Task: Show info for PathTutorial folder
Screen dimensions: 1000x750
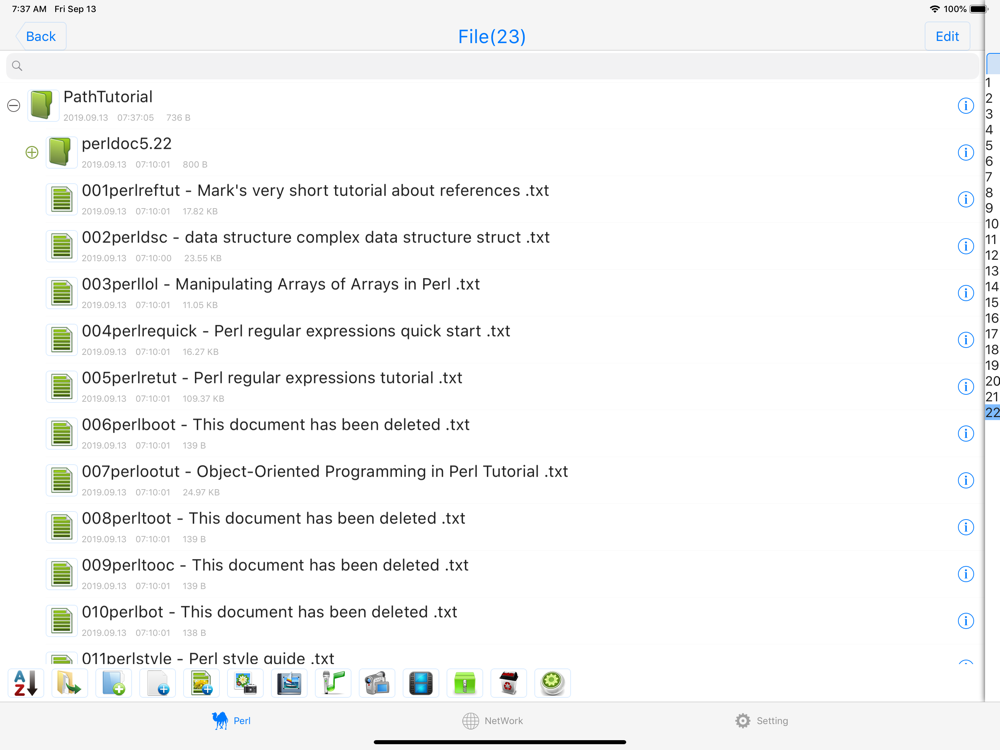Action: pos(966,106)
